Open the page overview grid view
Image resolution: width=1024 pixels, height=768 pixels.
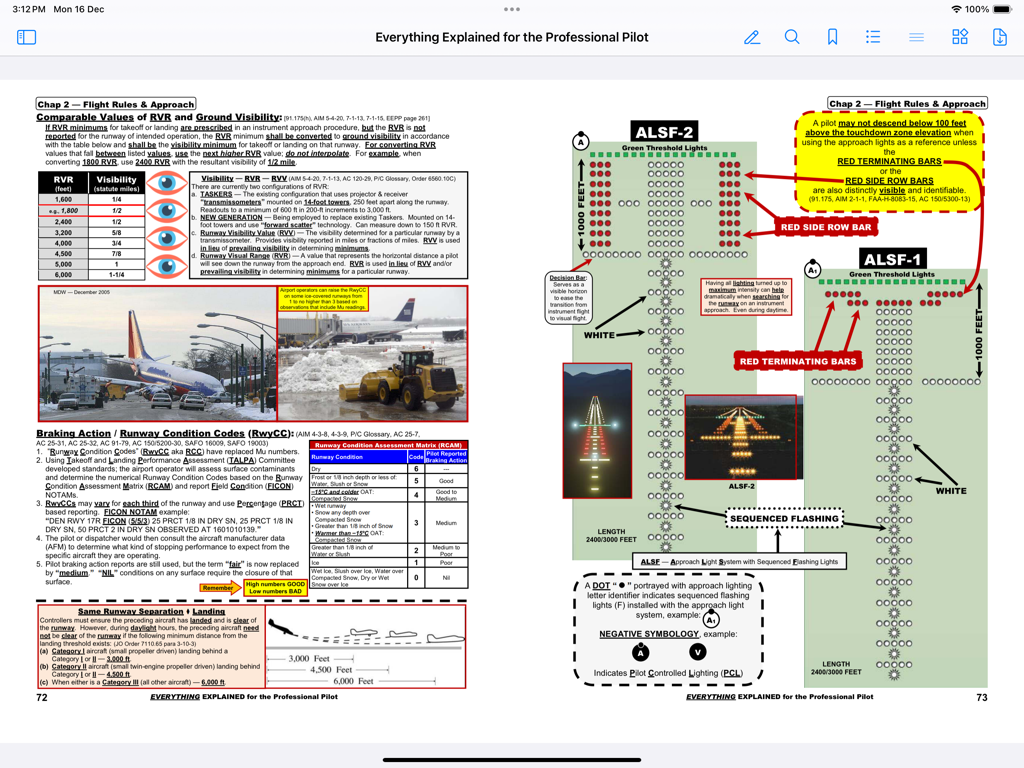coord(959,36)
